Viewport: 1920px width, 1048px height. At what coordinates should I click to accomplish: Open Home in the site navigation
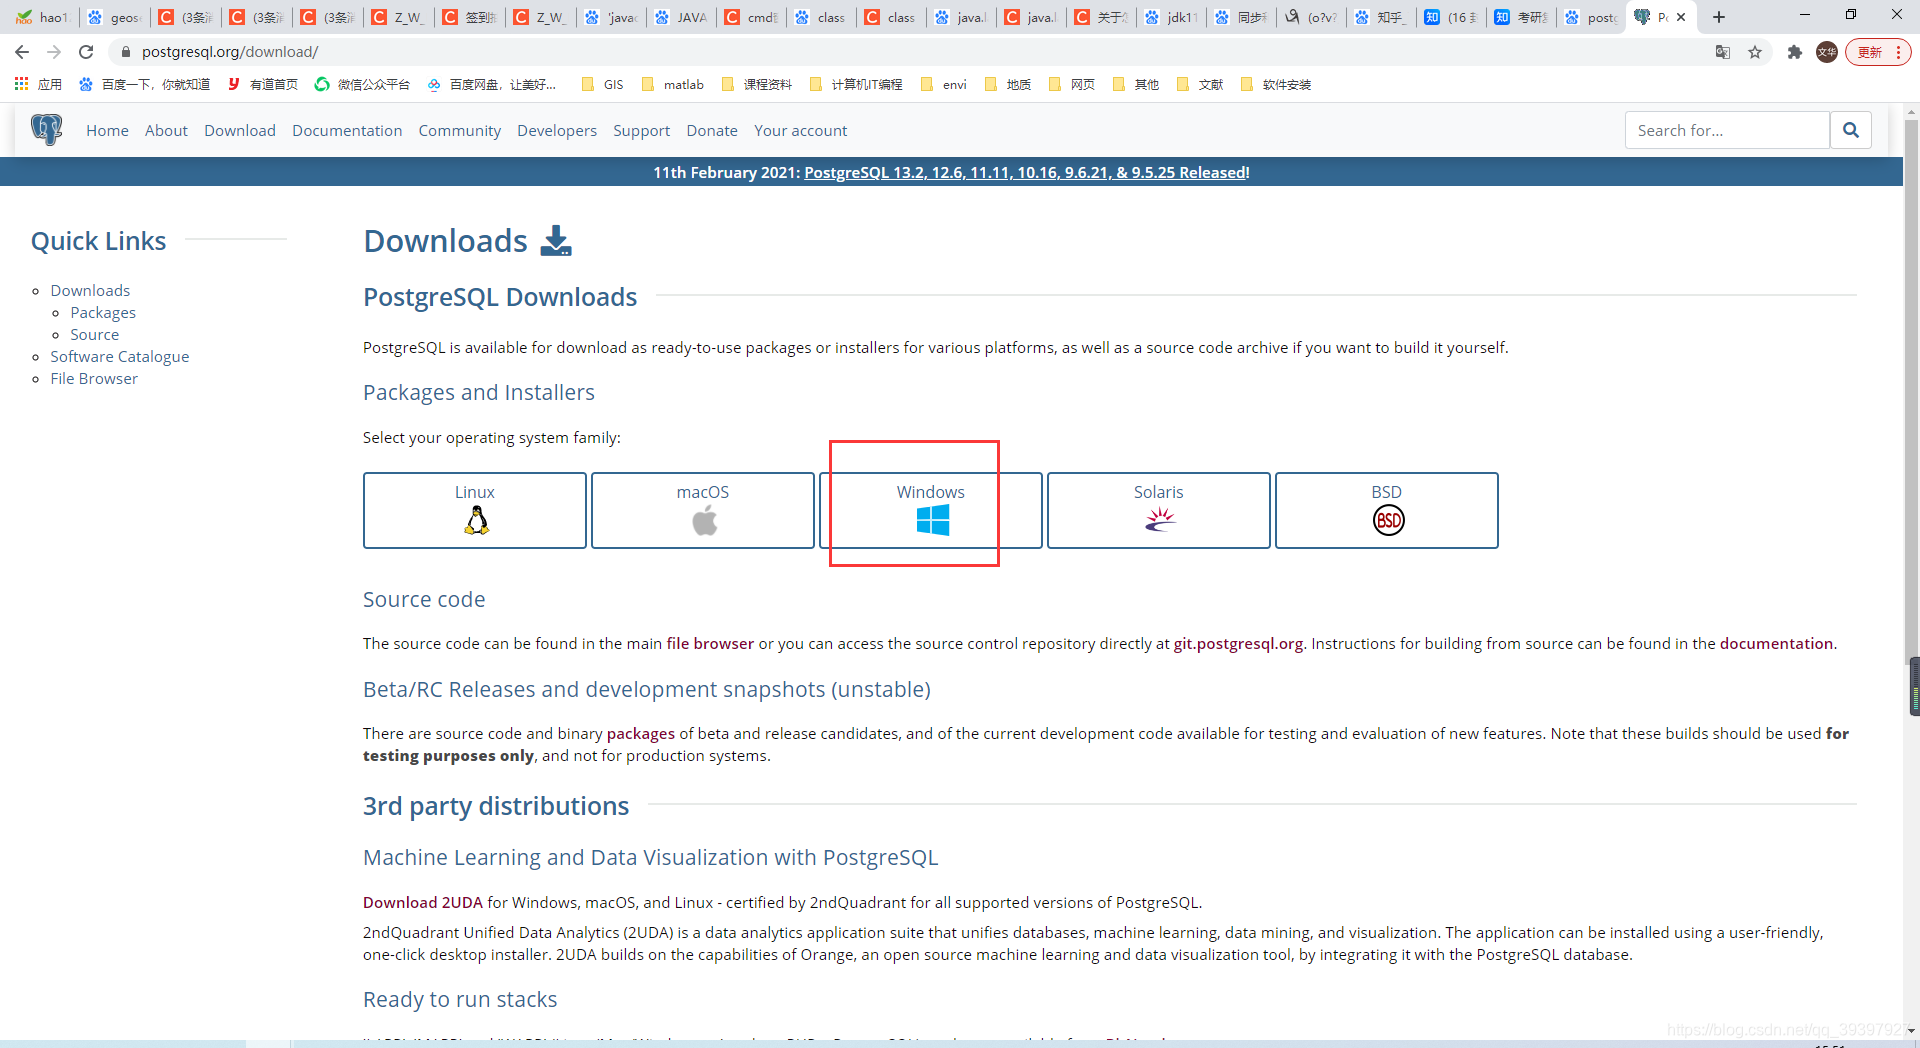(x=107, y=130)
